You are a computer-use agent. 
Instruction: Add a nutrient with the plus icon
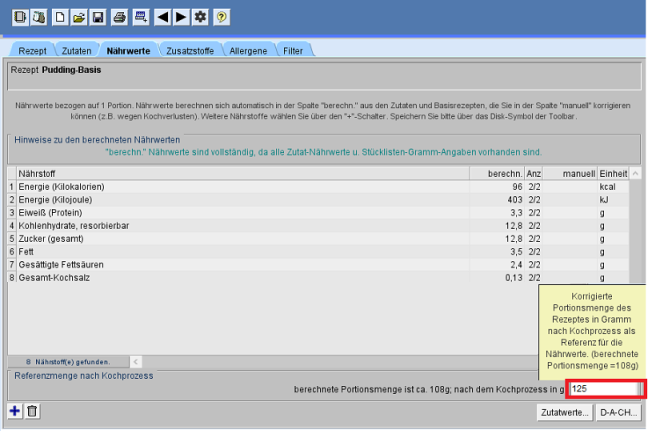click(14, 411)
